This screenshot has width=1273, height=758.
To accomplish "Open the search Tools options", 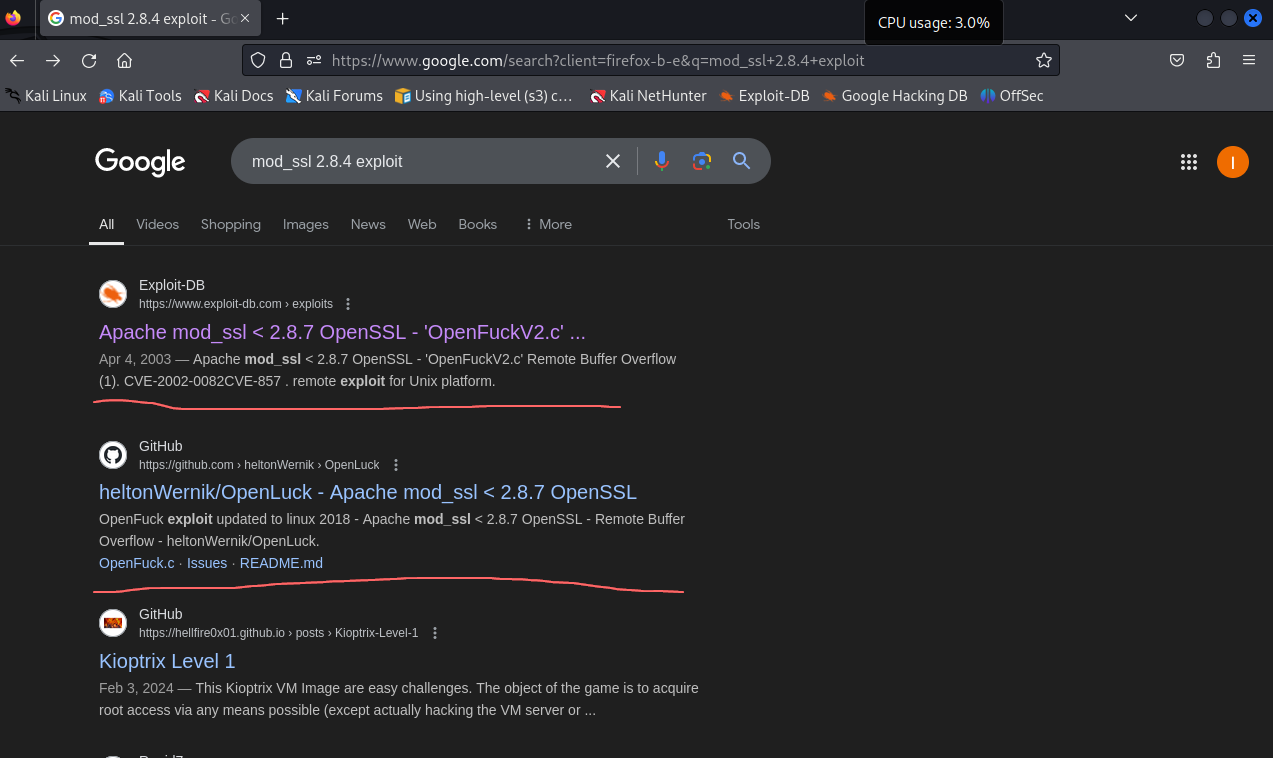I will 744,224.
